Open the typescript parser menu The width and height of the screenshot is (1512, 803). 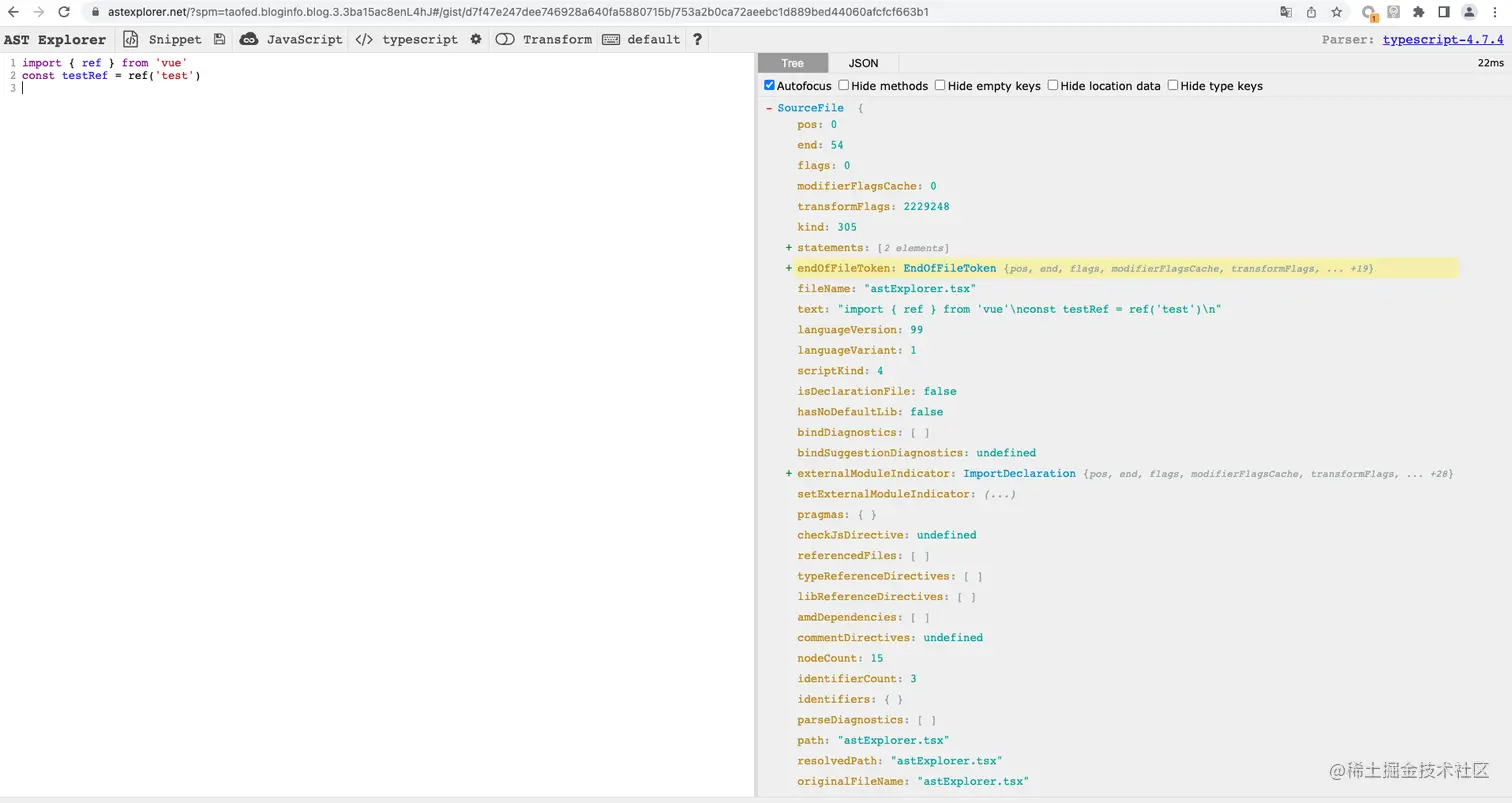407,39
